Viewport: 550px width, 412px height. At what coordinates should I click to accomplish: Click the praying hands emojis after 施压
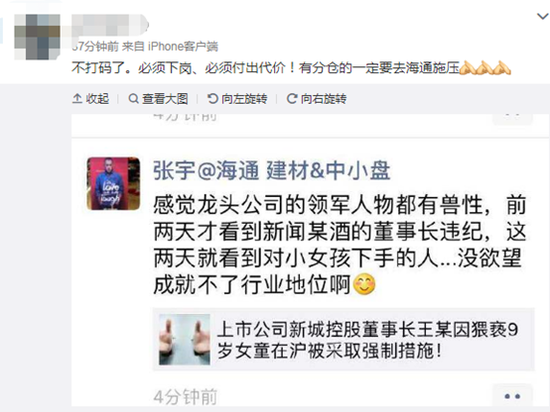click(x=485, y=68)
